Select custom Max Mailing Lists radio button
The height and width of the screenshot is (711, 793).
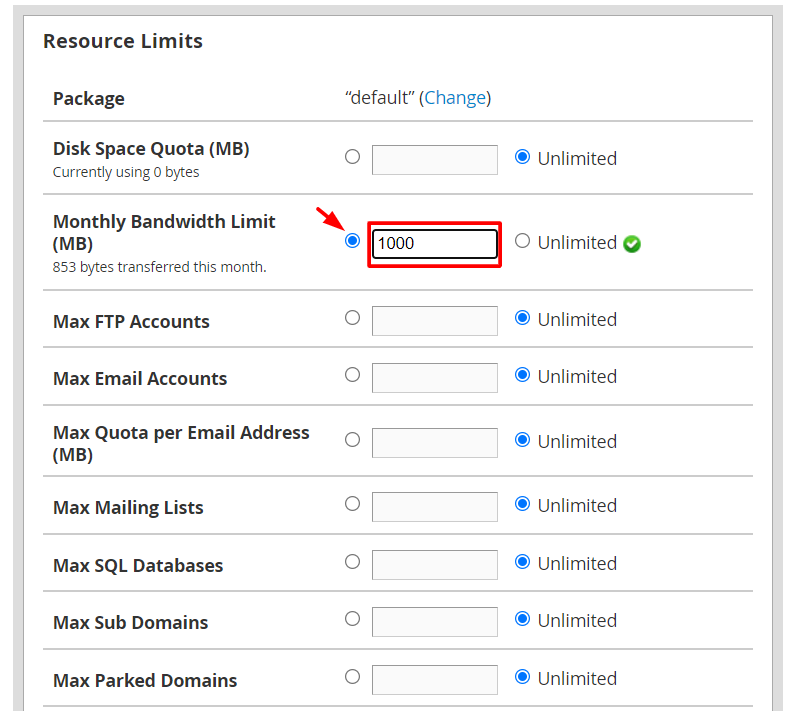click(x=352, y=504)
